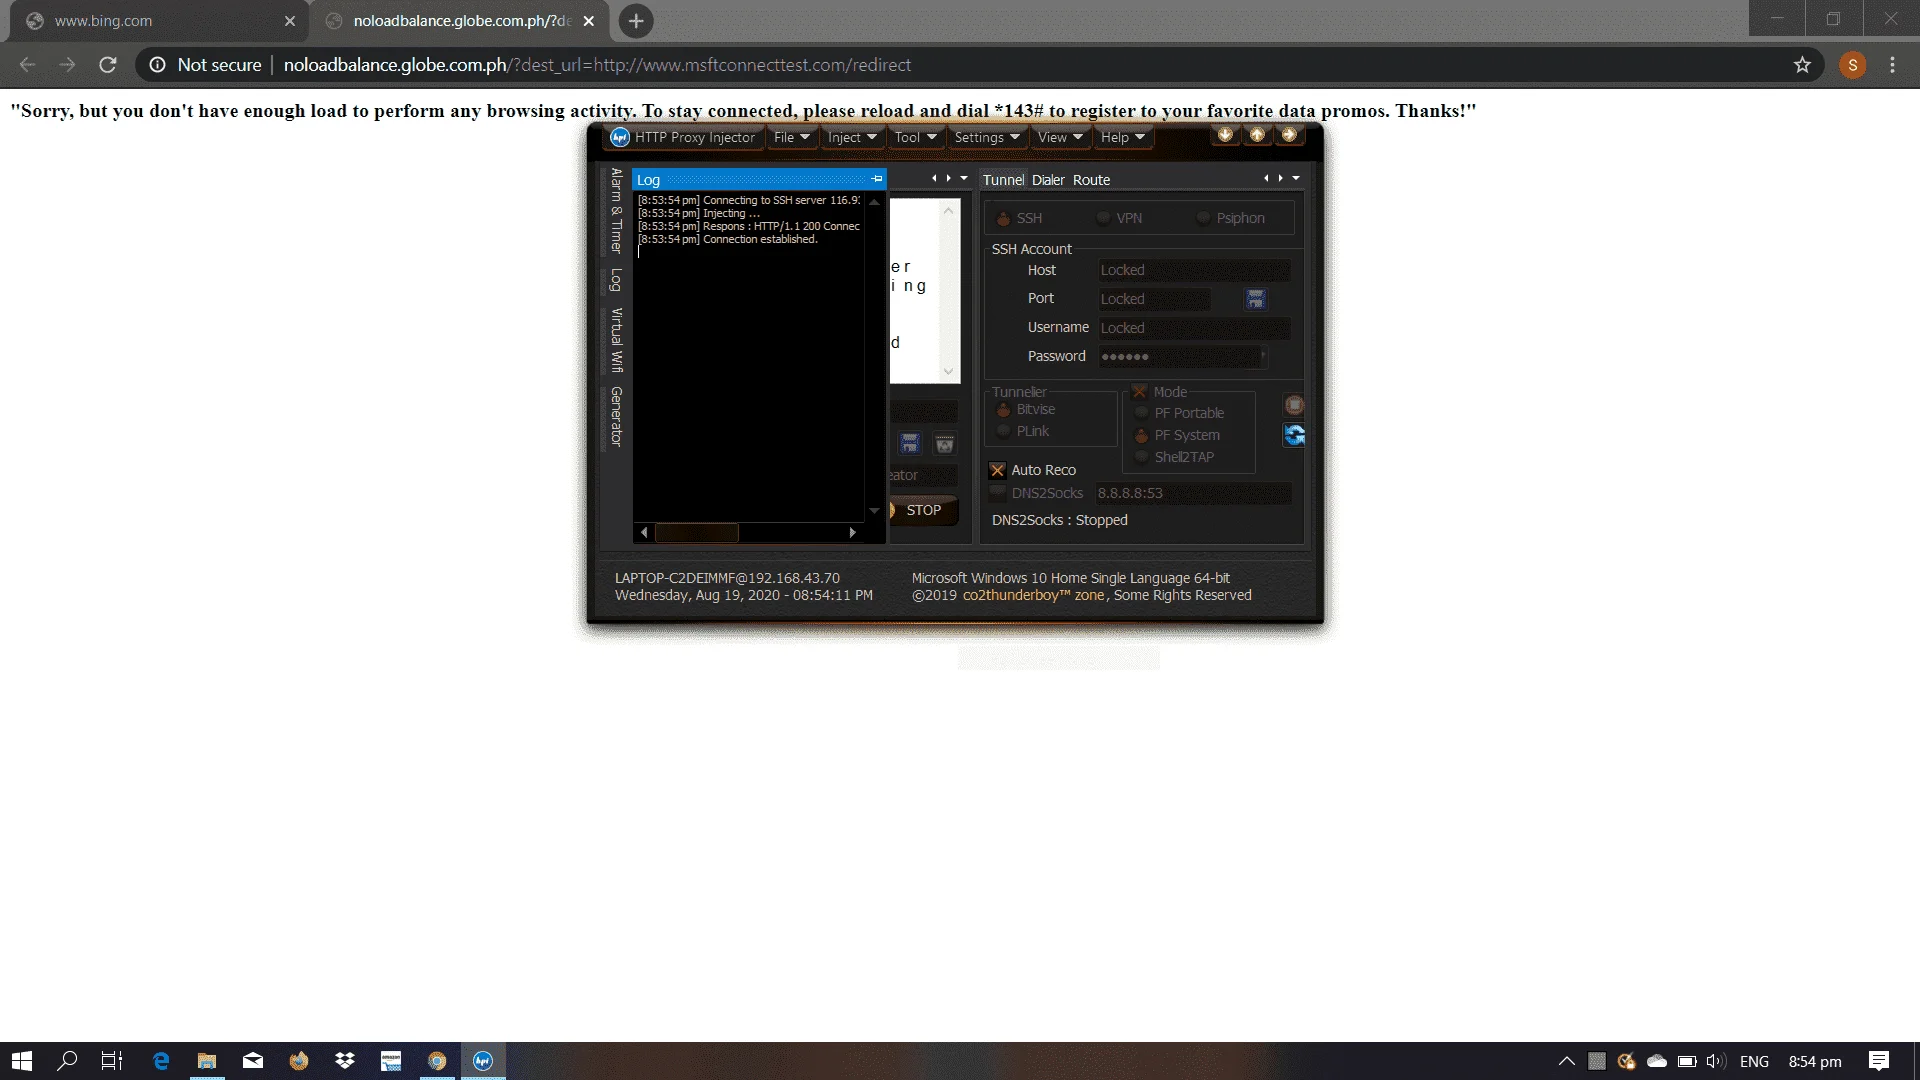Click the STOP button
Viewport: 1920px width, 1080px height.
[923, 510]
